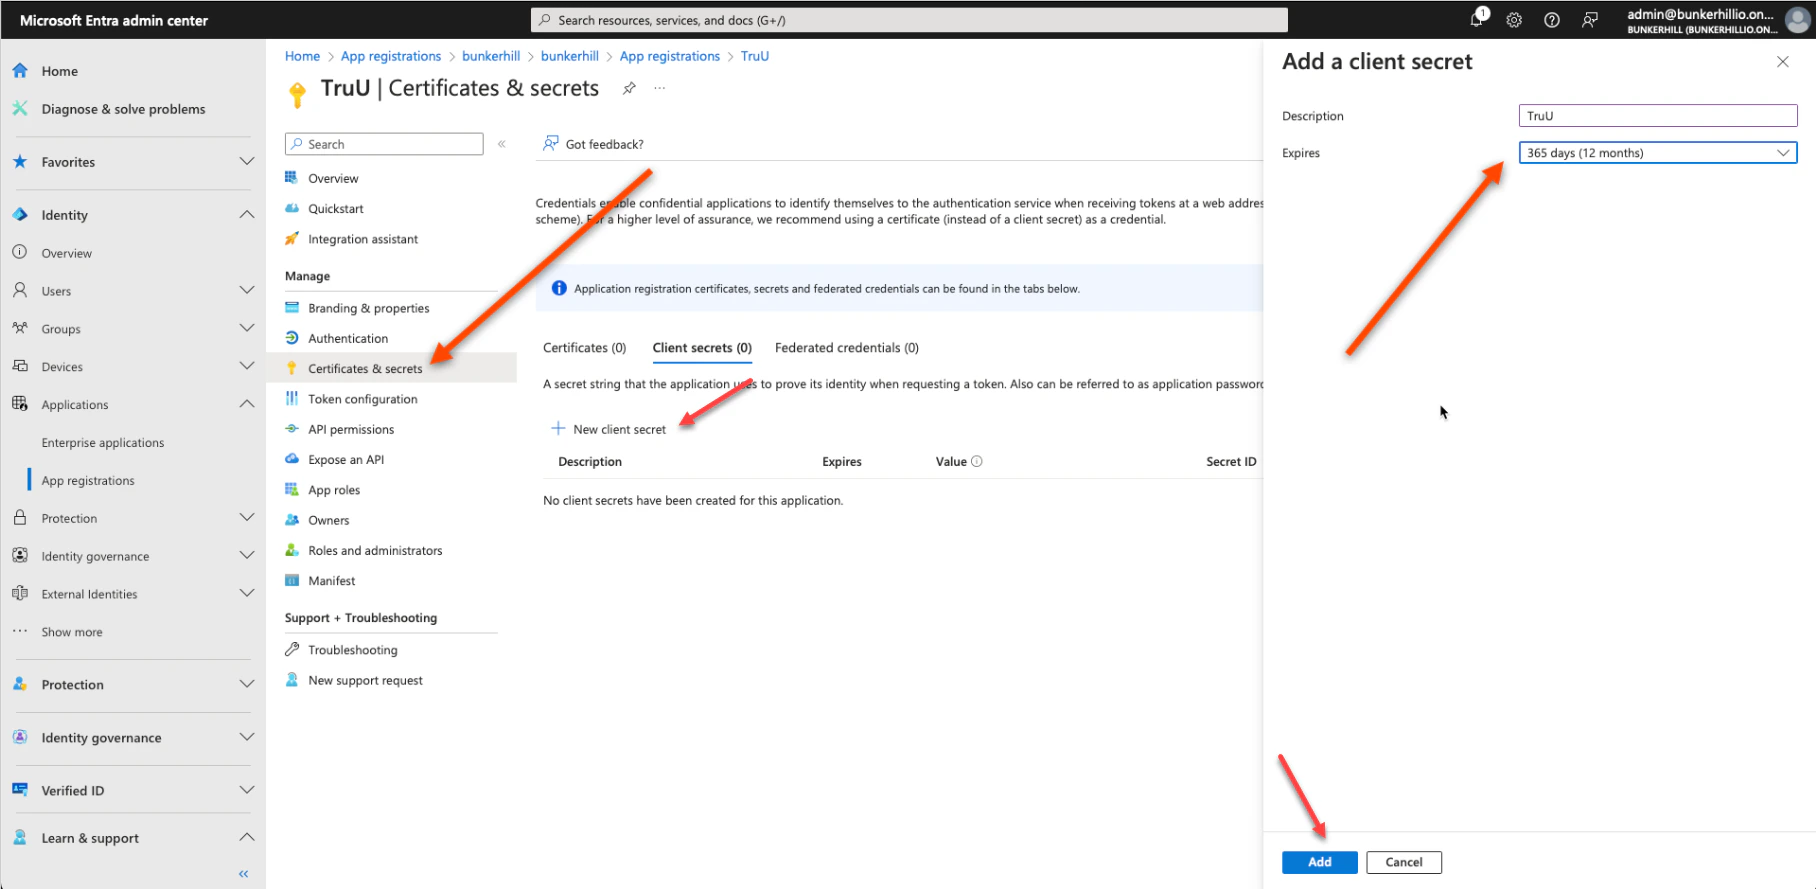
Task: Click TruU breadcrumb link
Action: pos(755,56)
